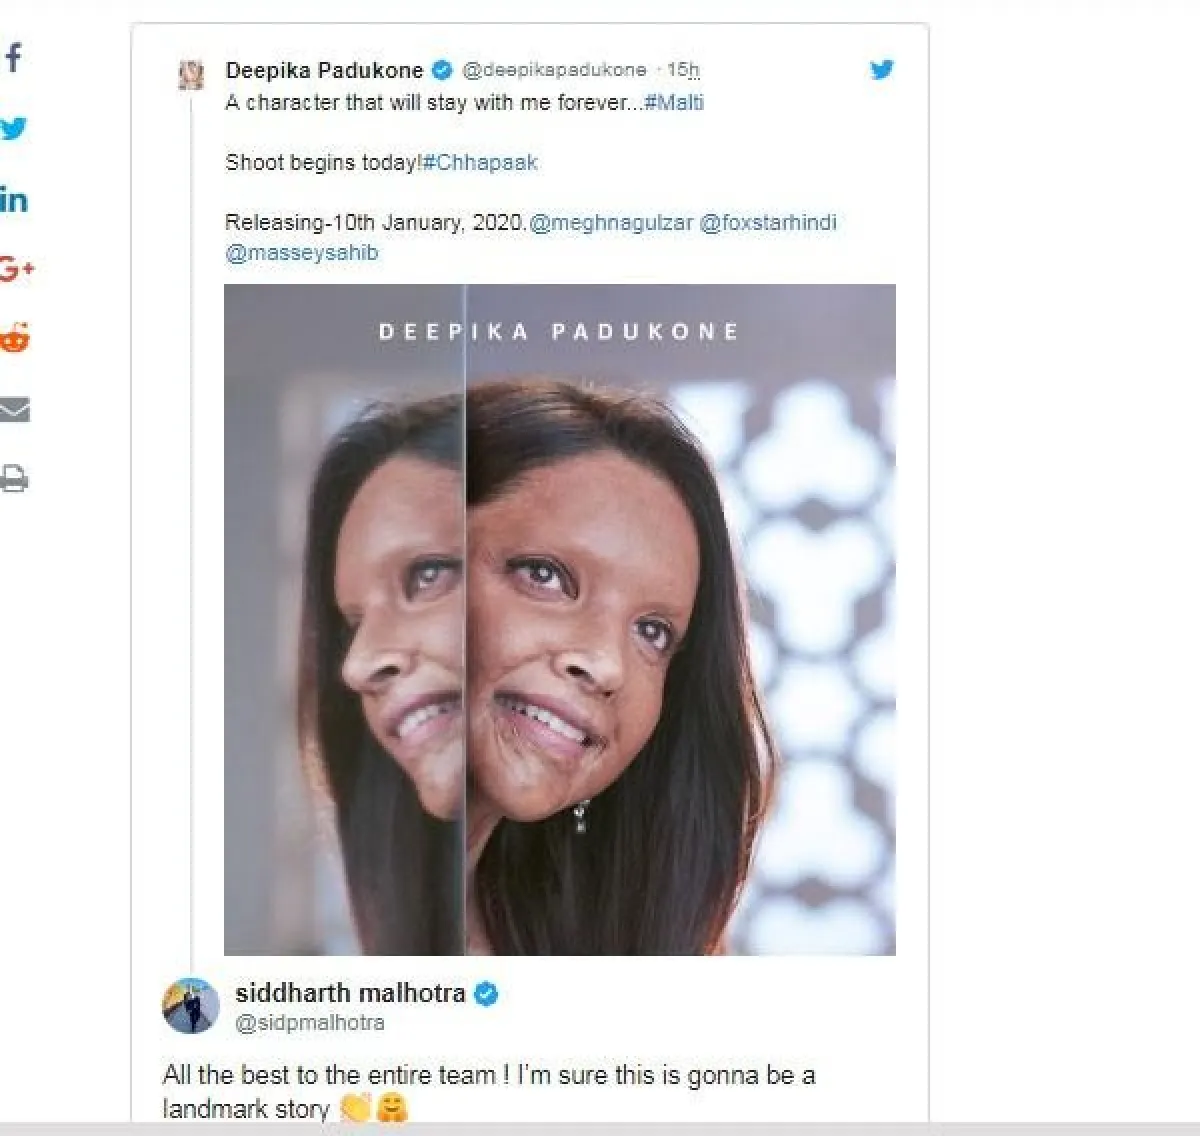Email this article using envelope icon

pyautogui.click(x=15, y=410)
